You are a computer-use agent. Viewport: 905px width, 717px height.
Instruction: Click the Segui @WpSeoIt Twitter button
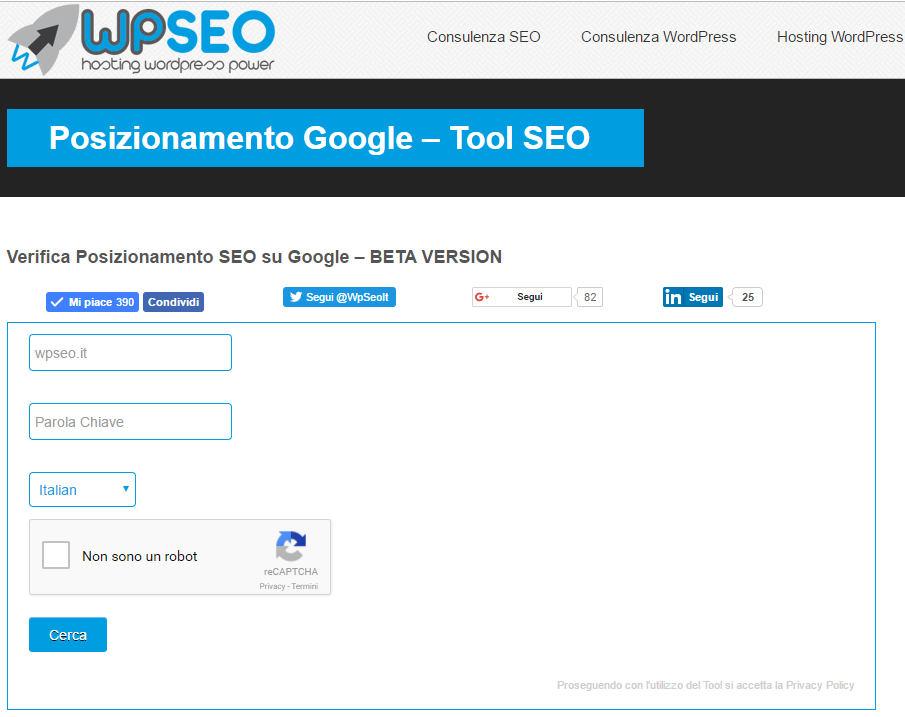pyautogui.click(x=338, y=296)
